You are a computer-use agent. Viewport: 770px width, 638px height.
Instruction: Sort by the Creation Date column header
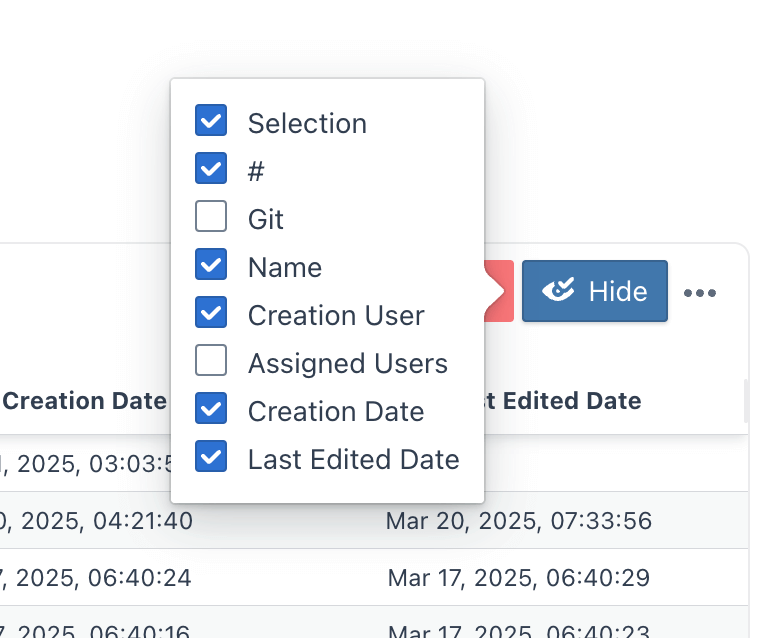85,401
